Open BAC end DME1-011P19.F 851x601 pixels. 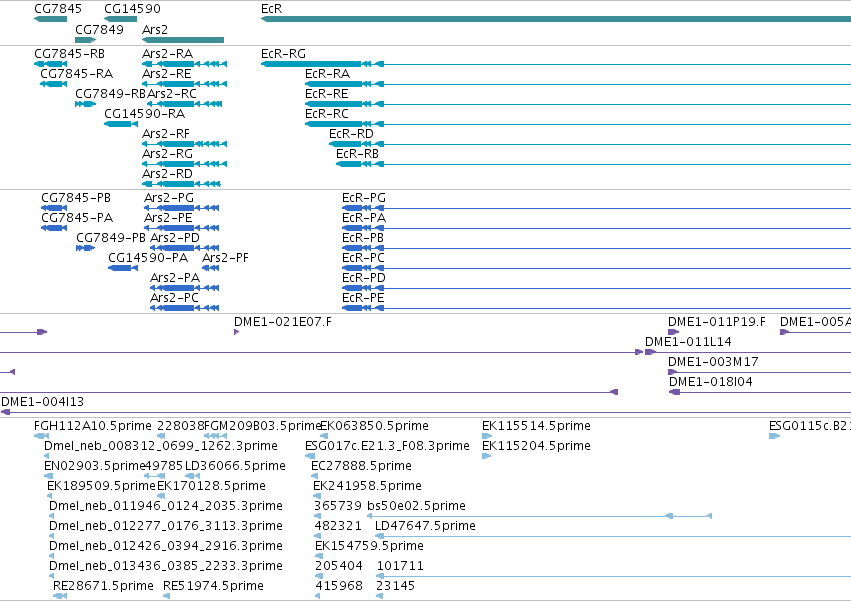point(717,322)
